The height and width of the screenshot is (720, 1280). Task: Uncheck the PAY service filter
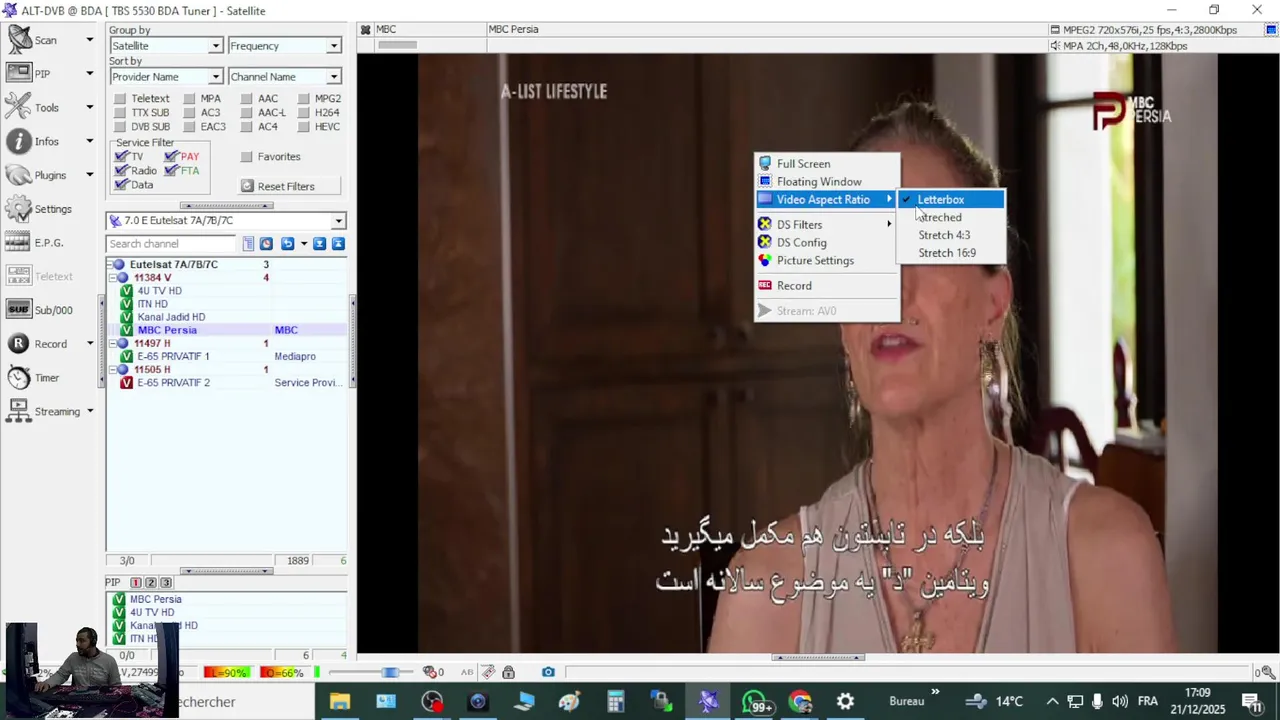(x=171, y=157)
